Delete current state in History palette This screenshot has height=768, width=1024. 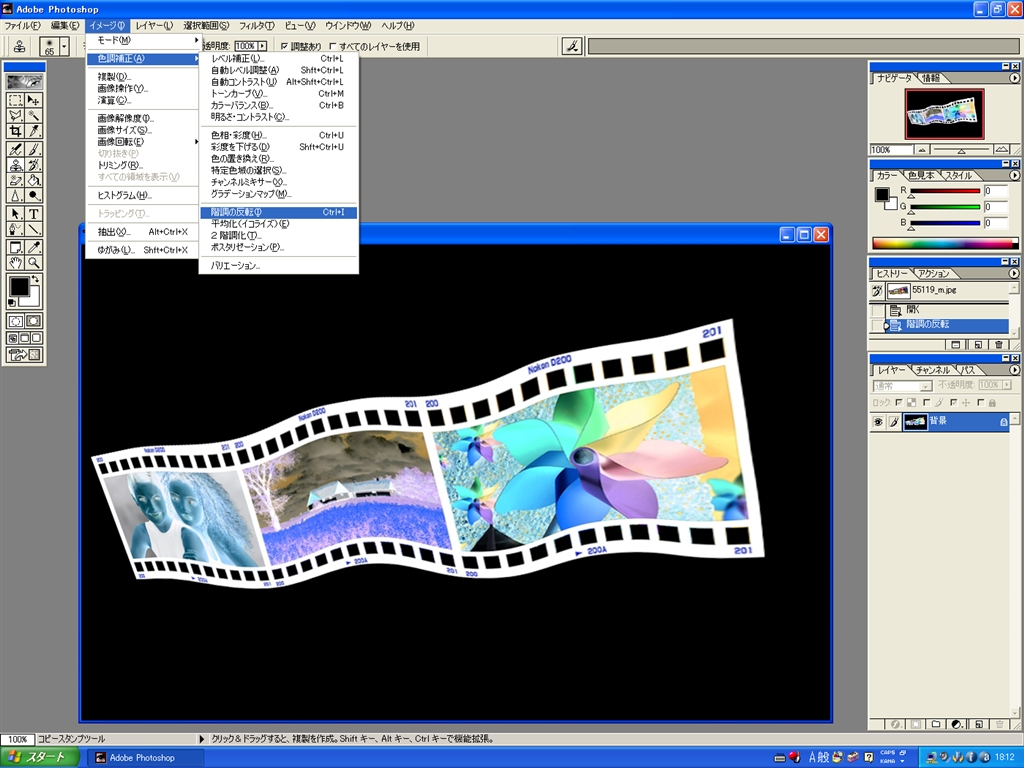pos(999,345)
